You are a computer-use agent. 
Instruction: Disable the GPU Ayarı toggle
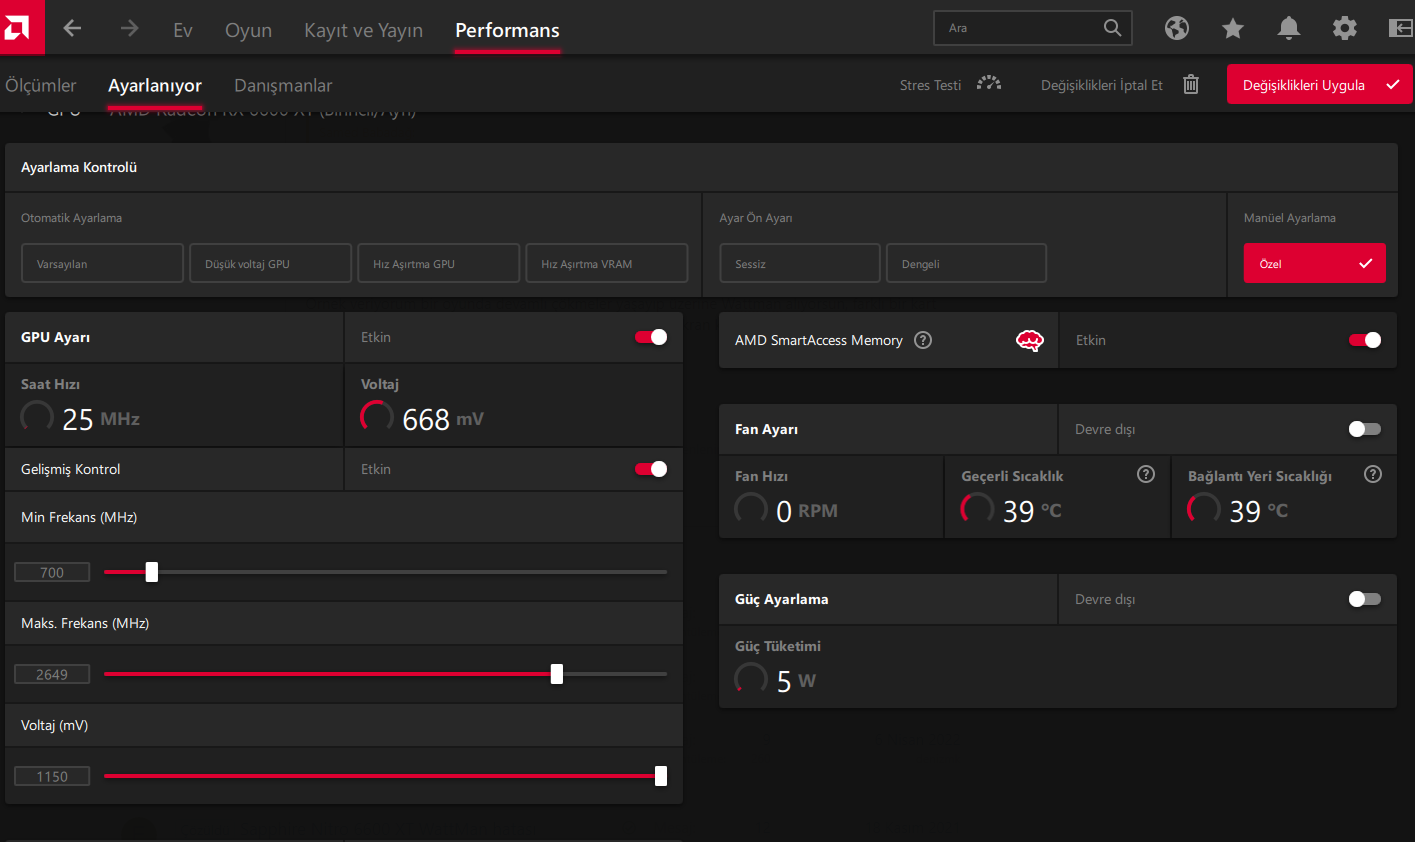pyautogui.click(x=651, y=337)
